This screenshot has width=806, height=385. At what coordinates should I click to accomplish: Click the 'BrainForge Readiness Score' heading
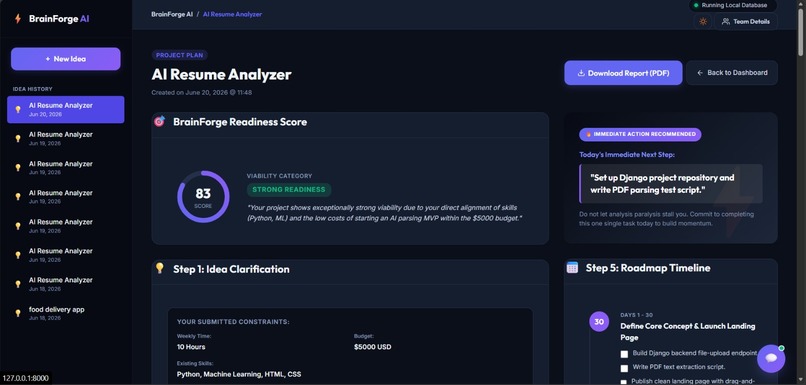pos(240,122)
